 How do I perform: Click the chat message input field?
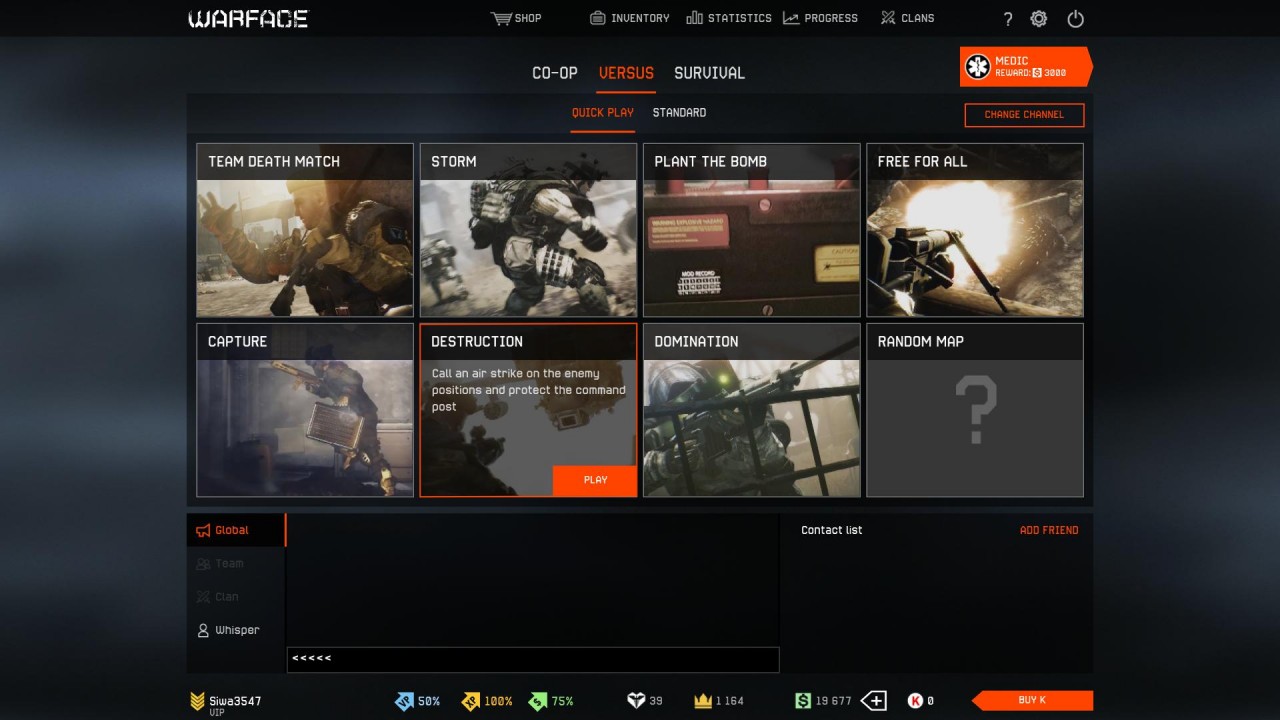click(533, 659)
